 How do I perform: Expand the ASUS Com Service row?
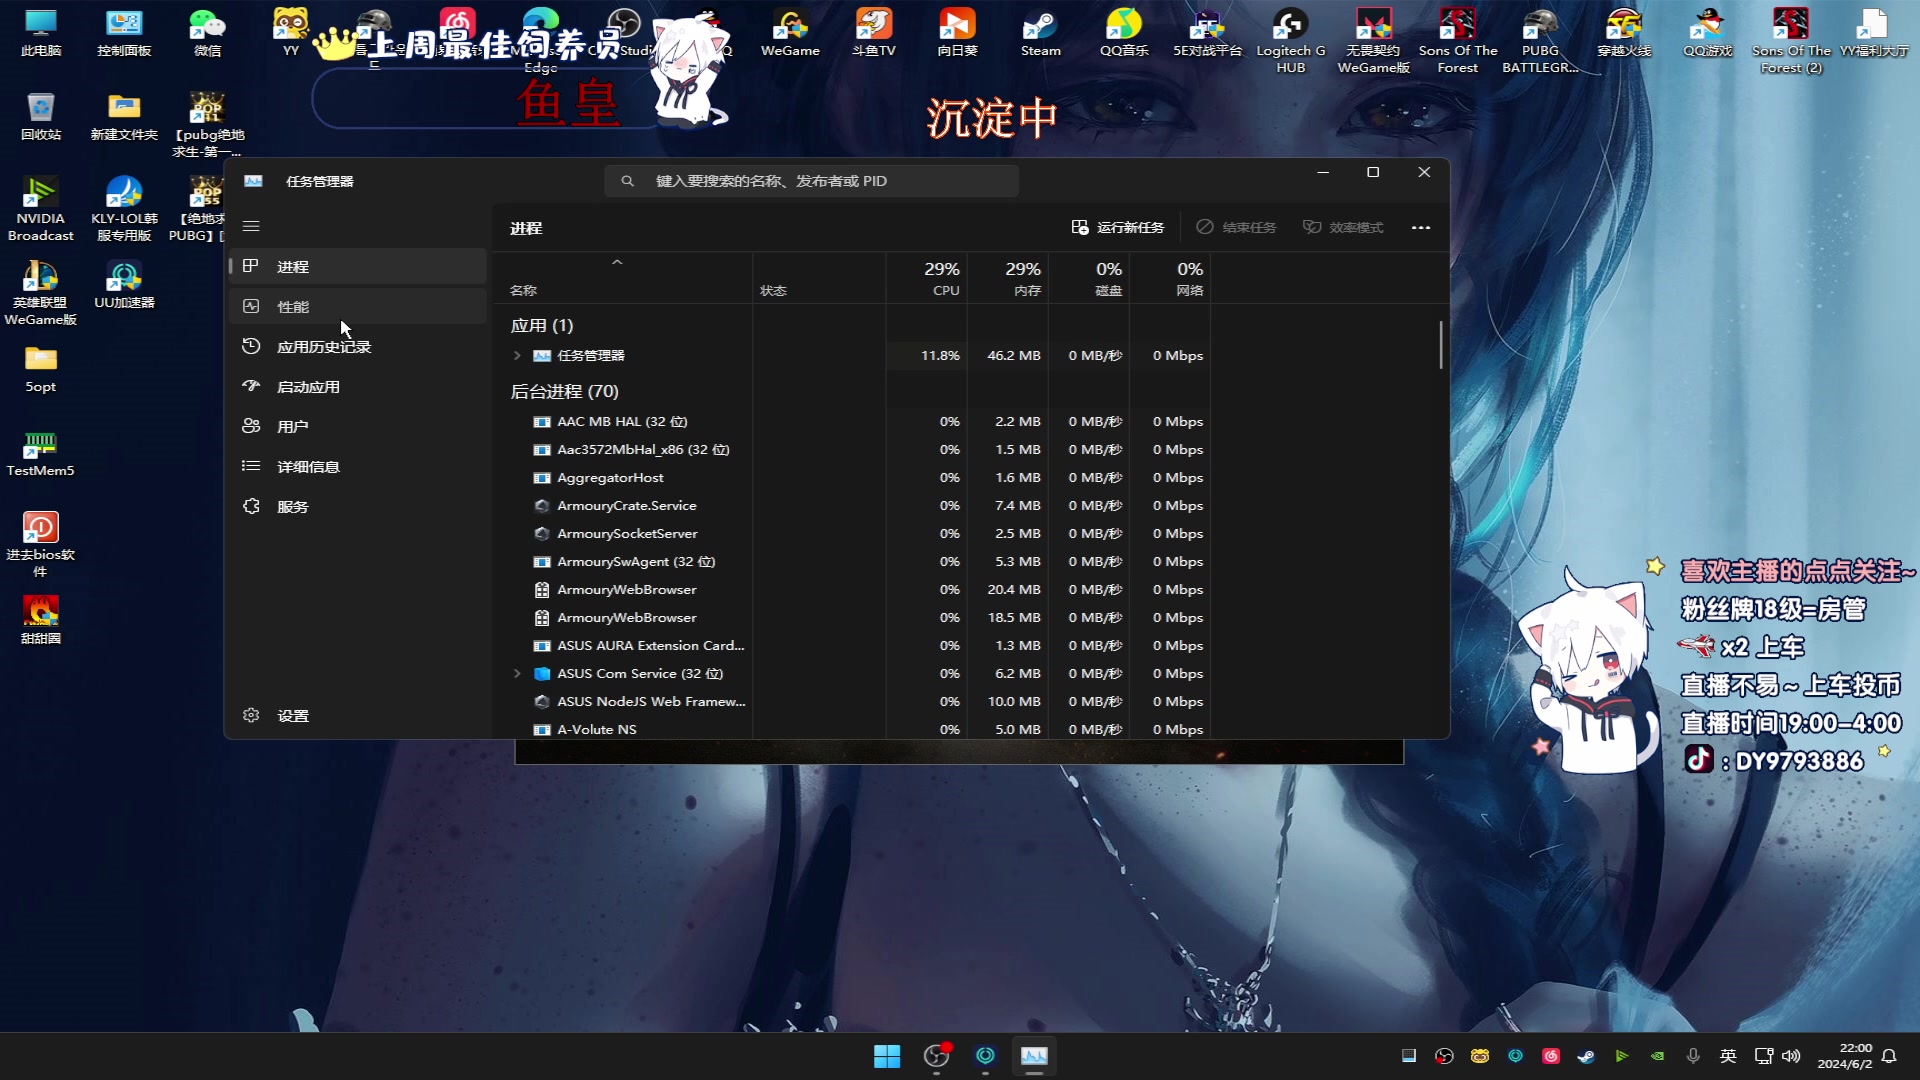coord(517,674)
